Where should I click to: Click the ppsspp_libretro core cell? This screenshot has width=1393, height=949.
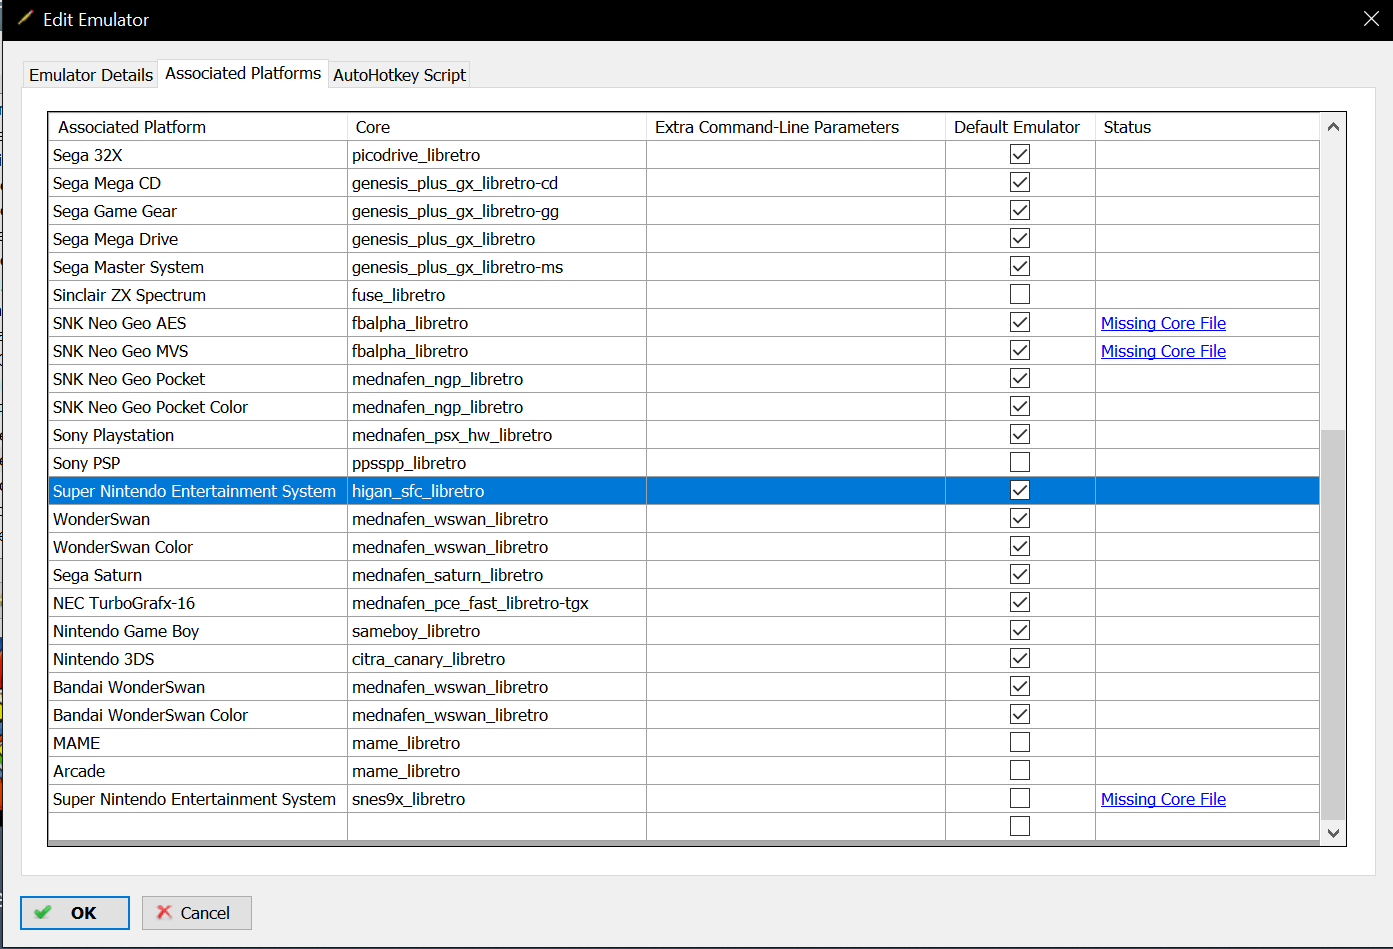tap(497, 463)
